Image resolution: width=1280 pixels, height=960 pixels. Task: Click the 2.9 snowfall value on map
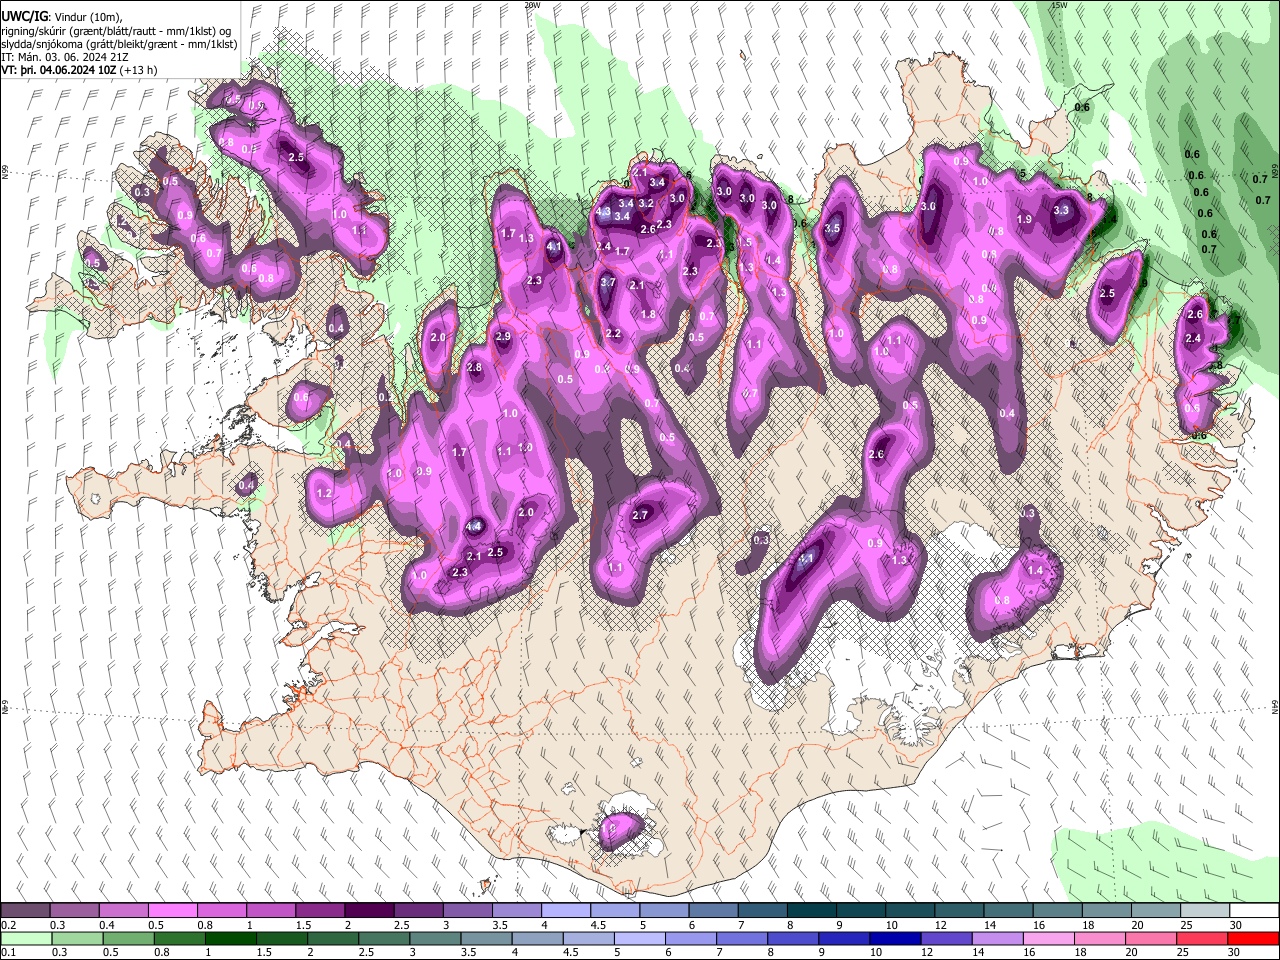[503, 337]
